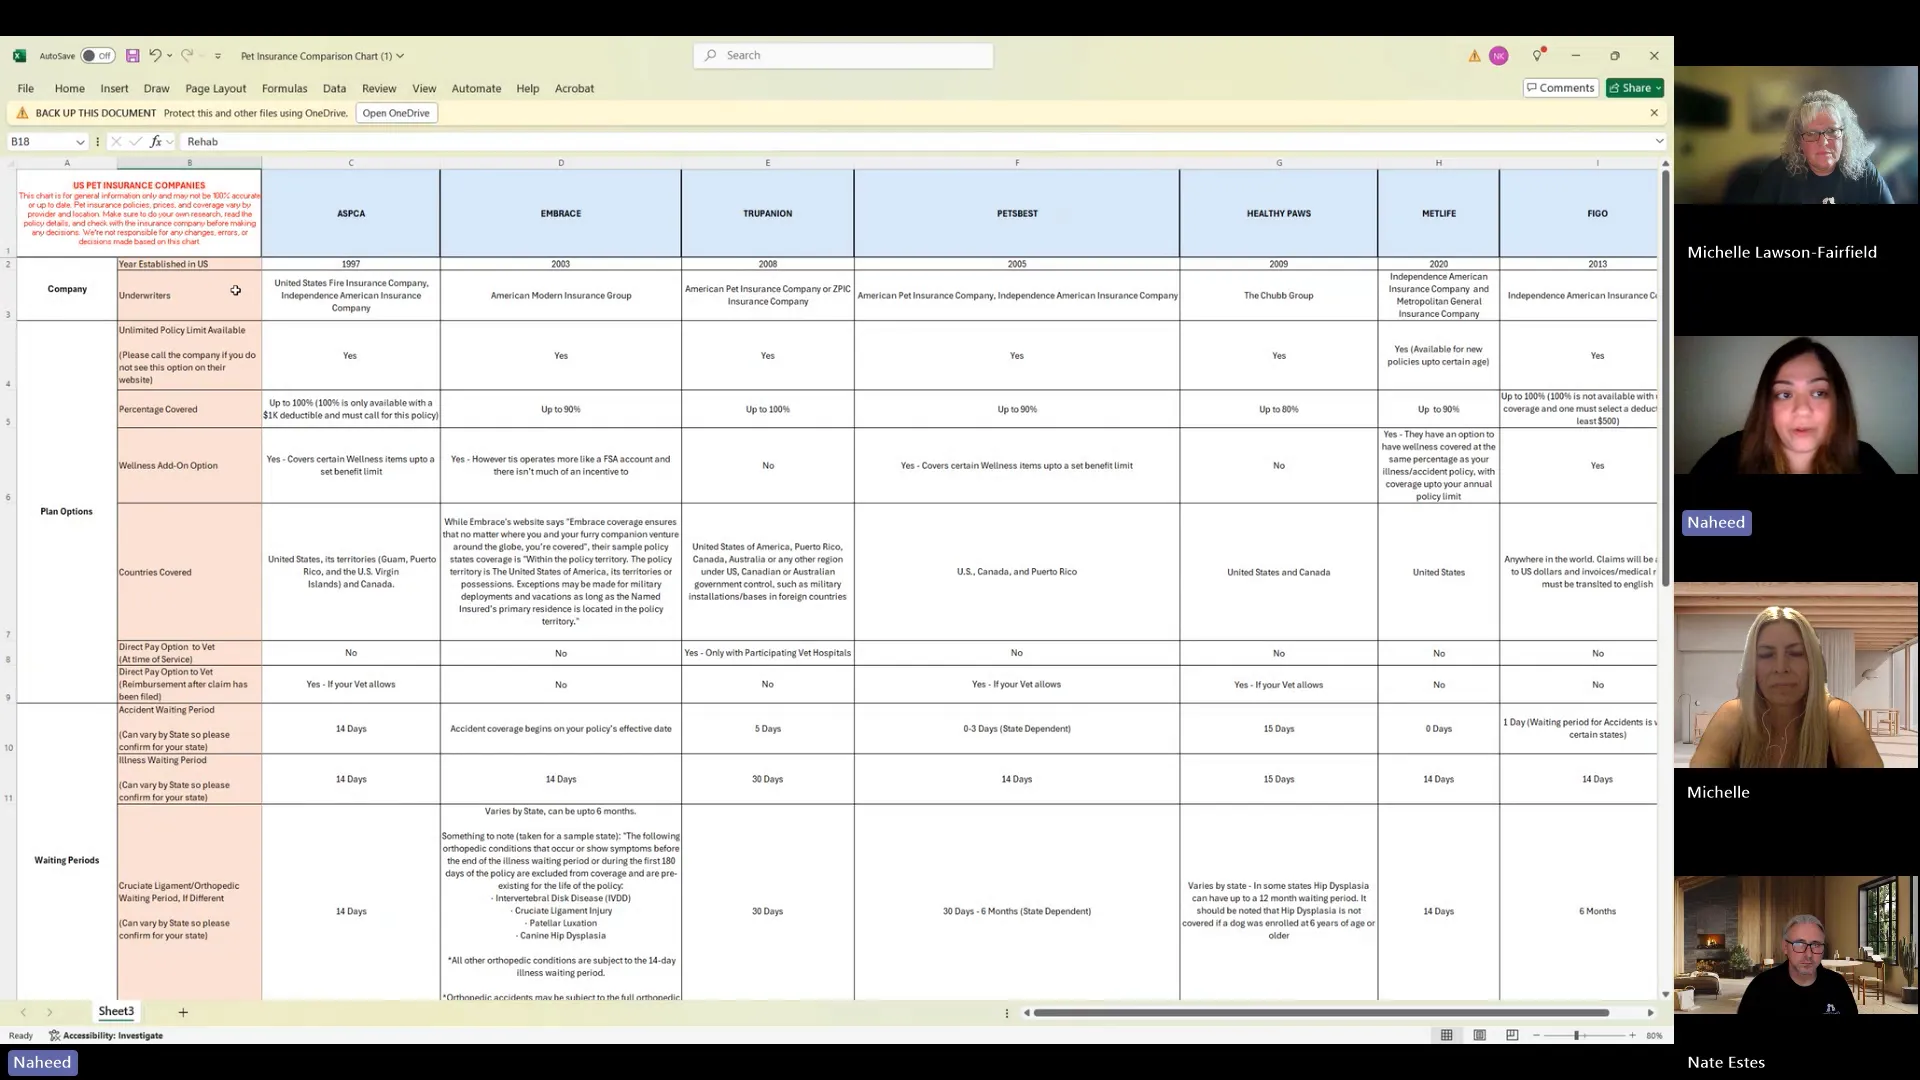The width and height of the screenshot is (1920, 1080).
Task: Expand the formula bar chevron
Action: coord(1660,142)
